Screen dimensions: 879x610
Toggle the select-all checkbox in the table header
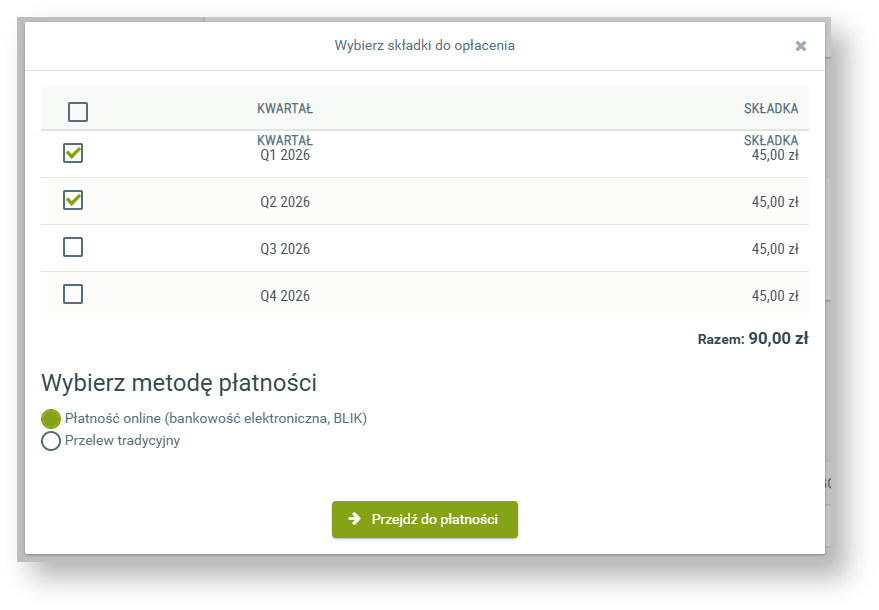(x=77, y=112)
